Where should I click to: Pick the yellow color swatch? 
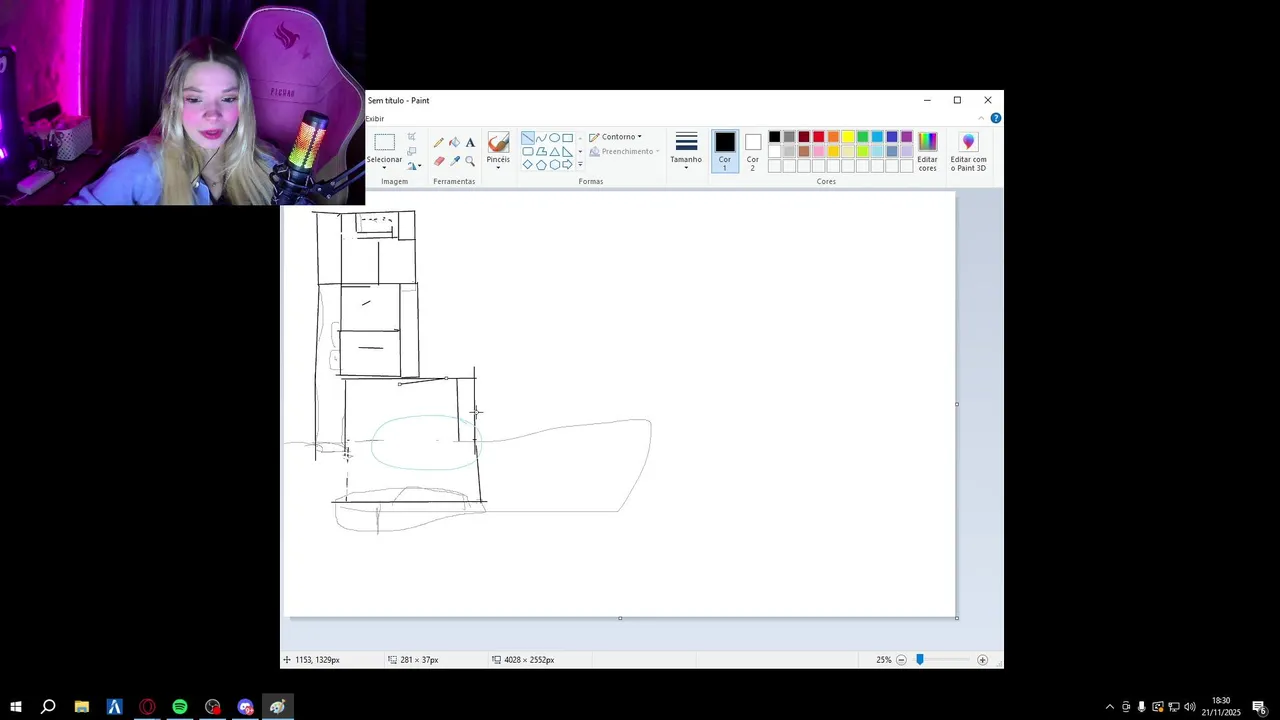848,137
